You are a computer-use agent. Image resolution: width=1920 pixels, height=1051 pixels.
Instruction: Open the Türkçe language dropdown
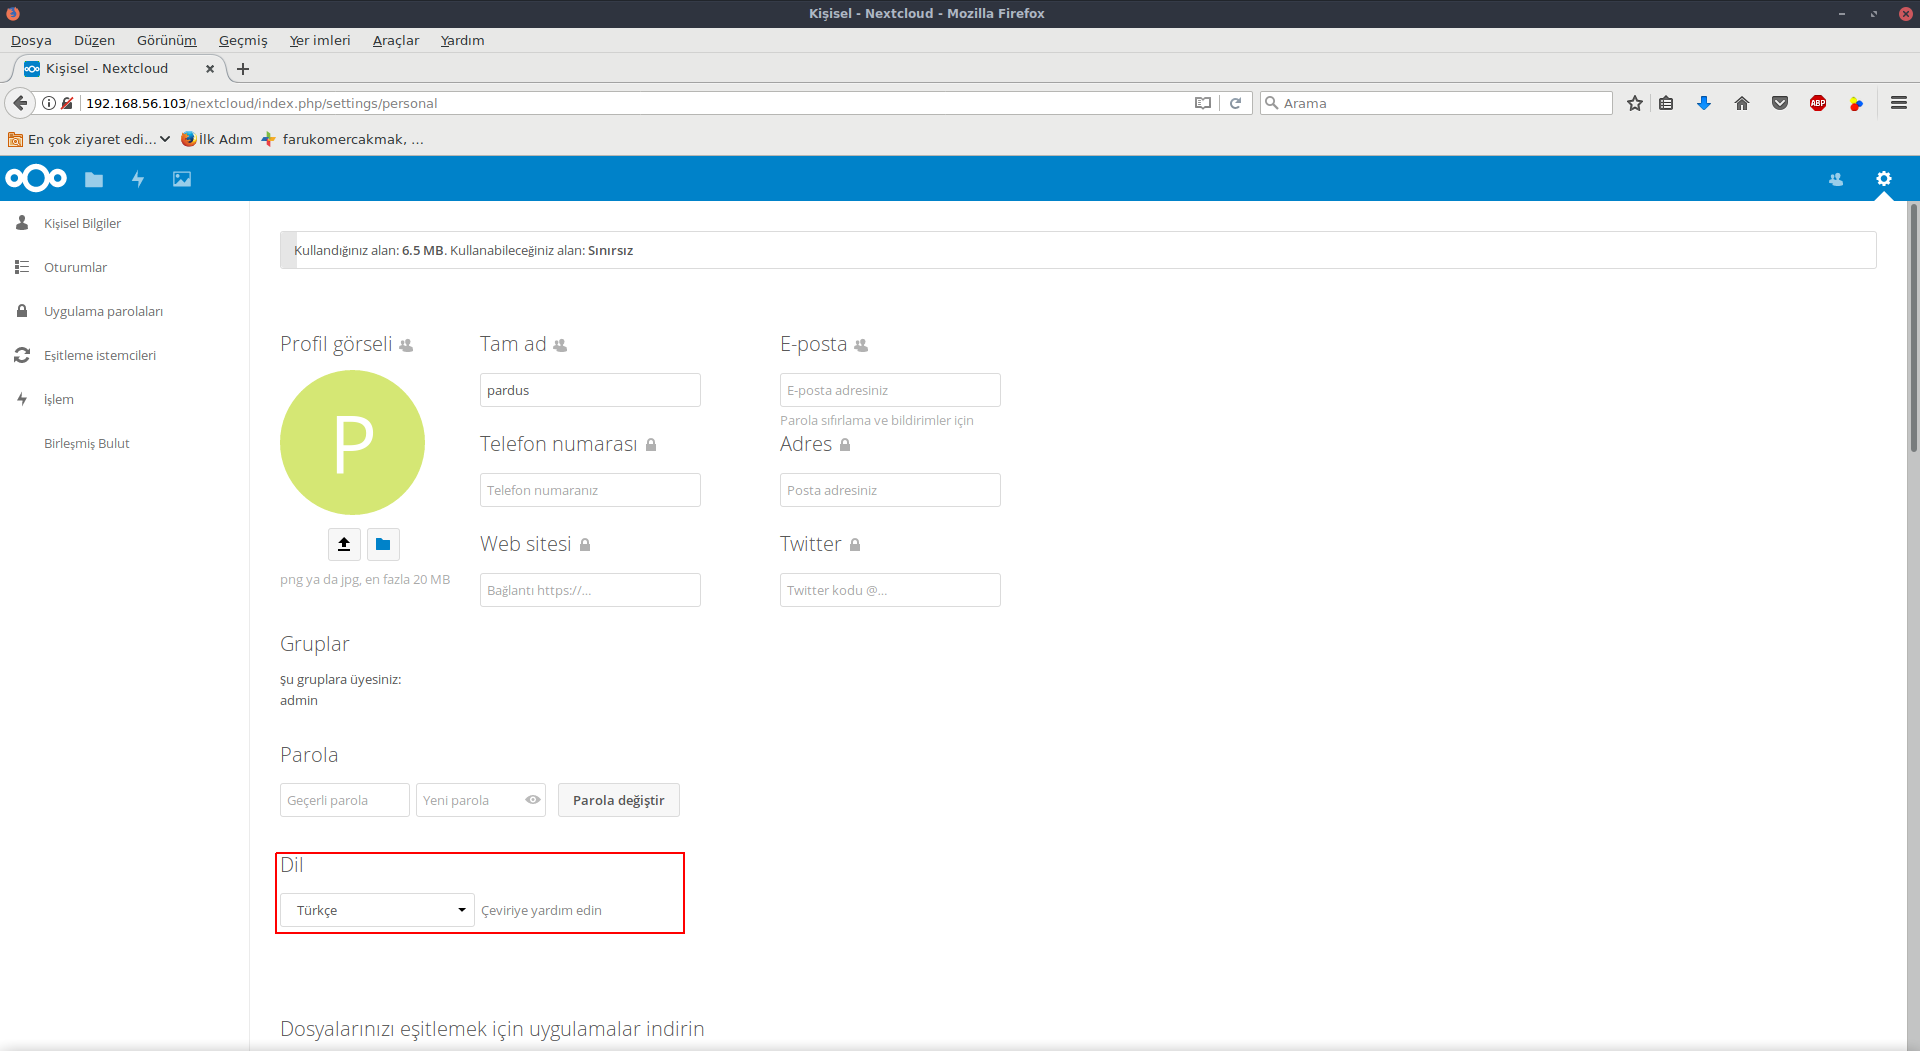377,910
